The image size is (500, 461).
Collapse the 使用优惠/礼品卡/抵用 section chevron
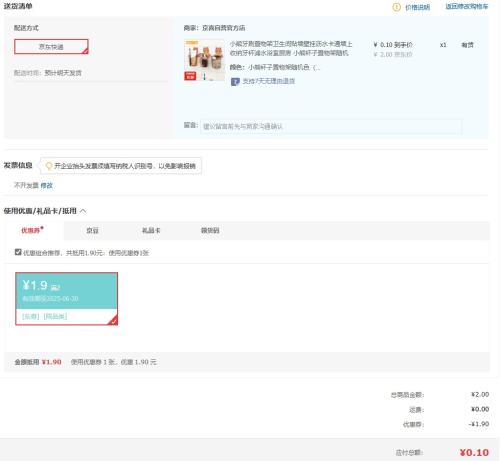pyautogui.click(x=83, y=211)
